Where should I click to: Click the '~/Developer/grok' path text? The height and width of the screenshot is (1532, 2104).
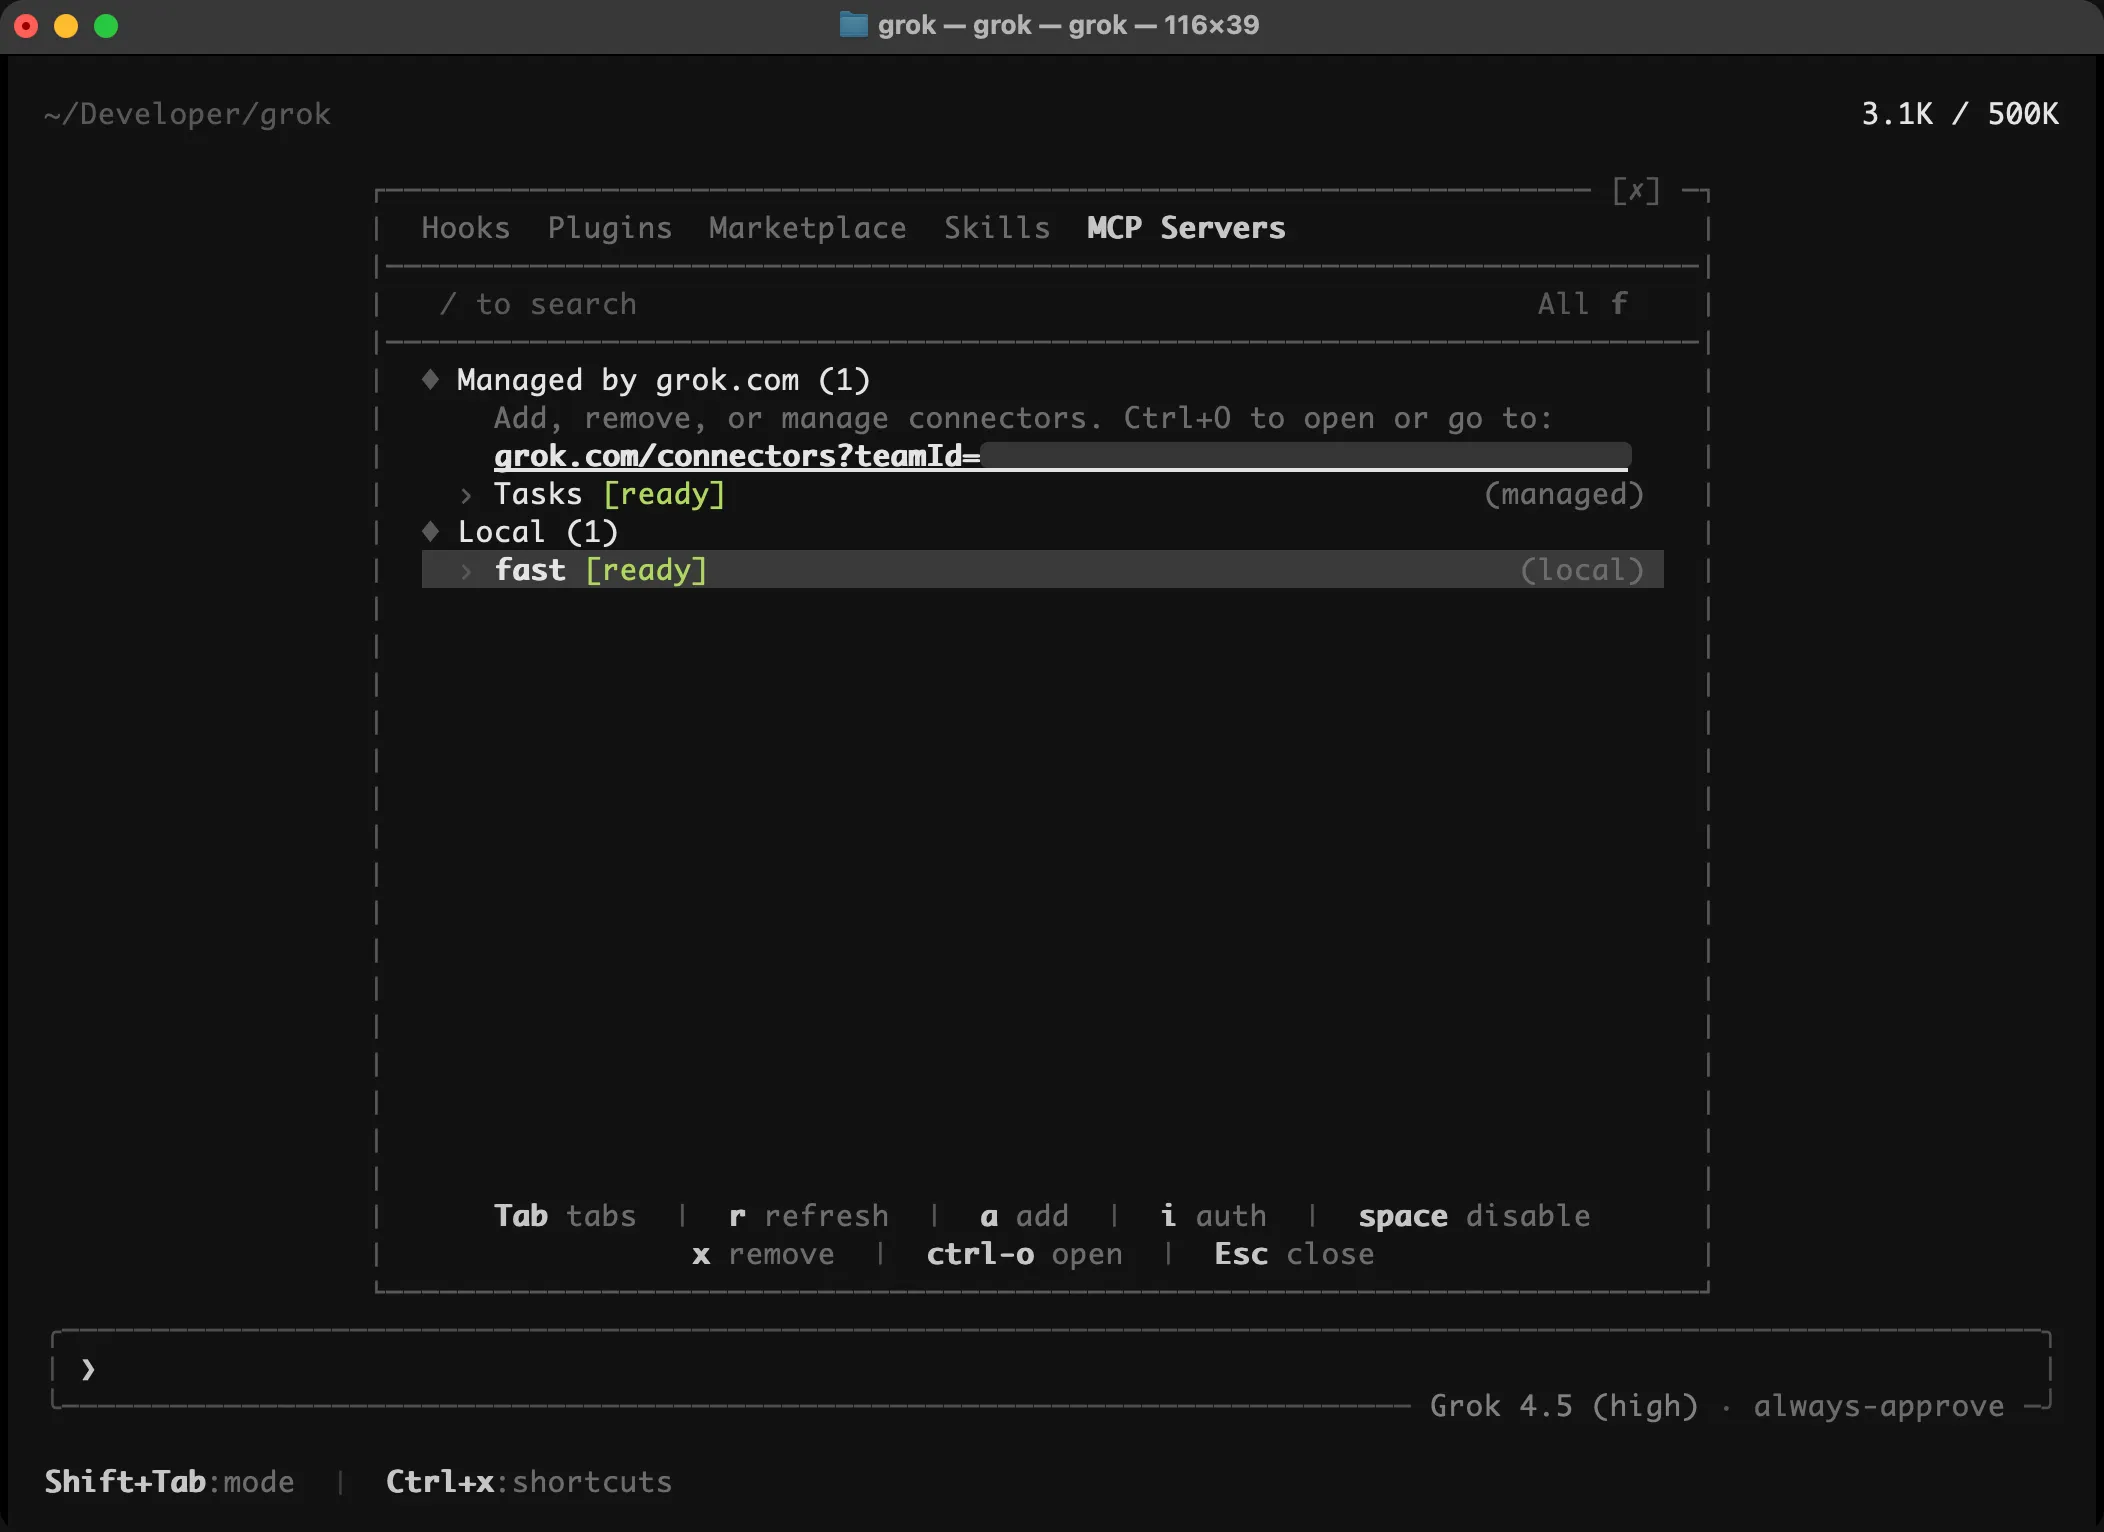pyautogui.click(x=187, y=114)
